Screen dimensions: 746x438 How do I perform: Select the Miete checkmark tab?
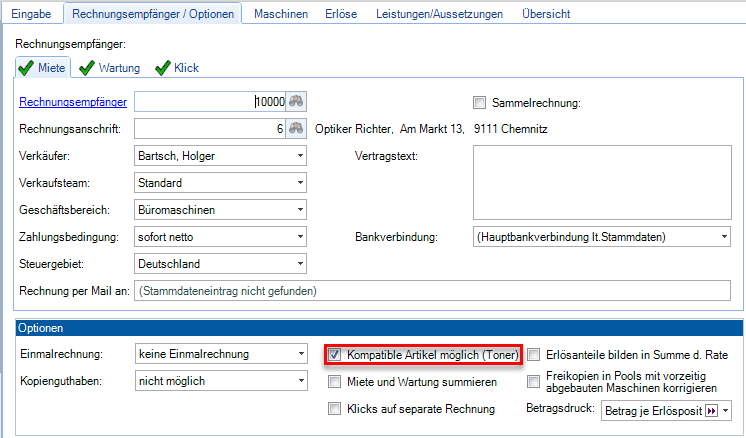42,68
